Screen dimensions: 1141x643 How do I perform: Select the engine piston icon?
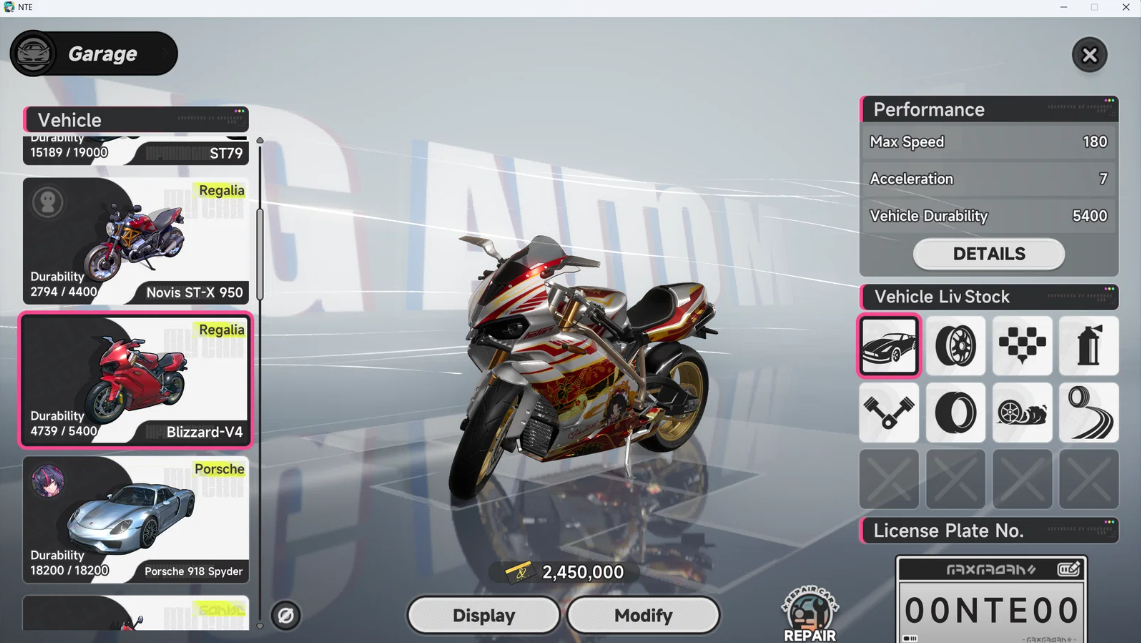(888, 412)
